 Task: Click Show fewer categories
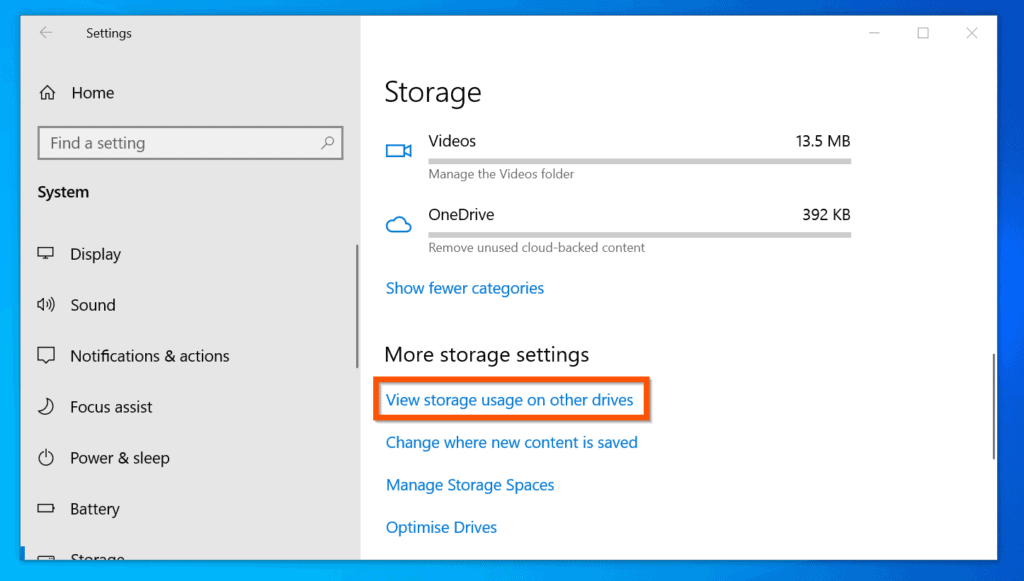(x=464, y=288)
